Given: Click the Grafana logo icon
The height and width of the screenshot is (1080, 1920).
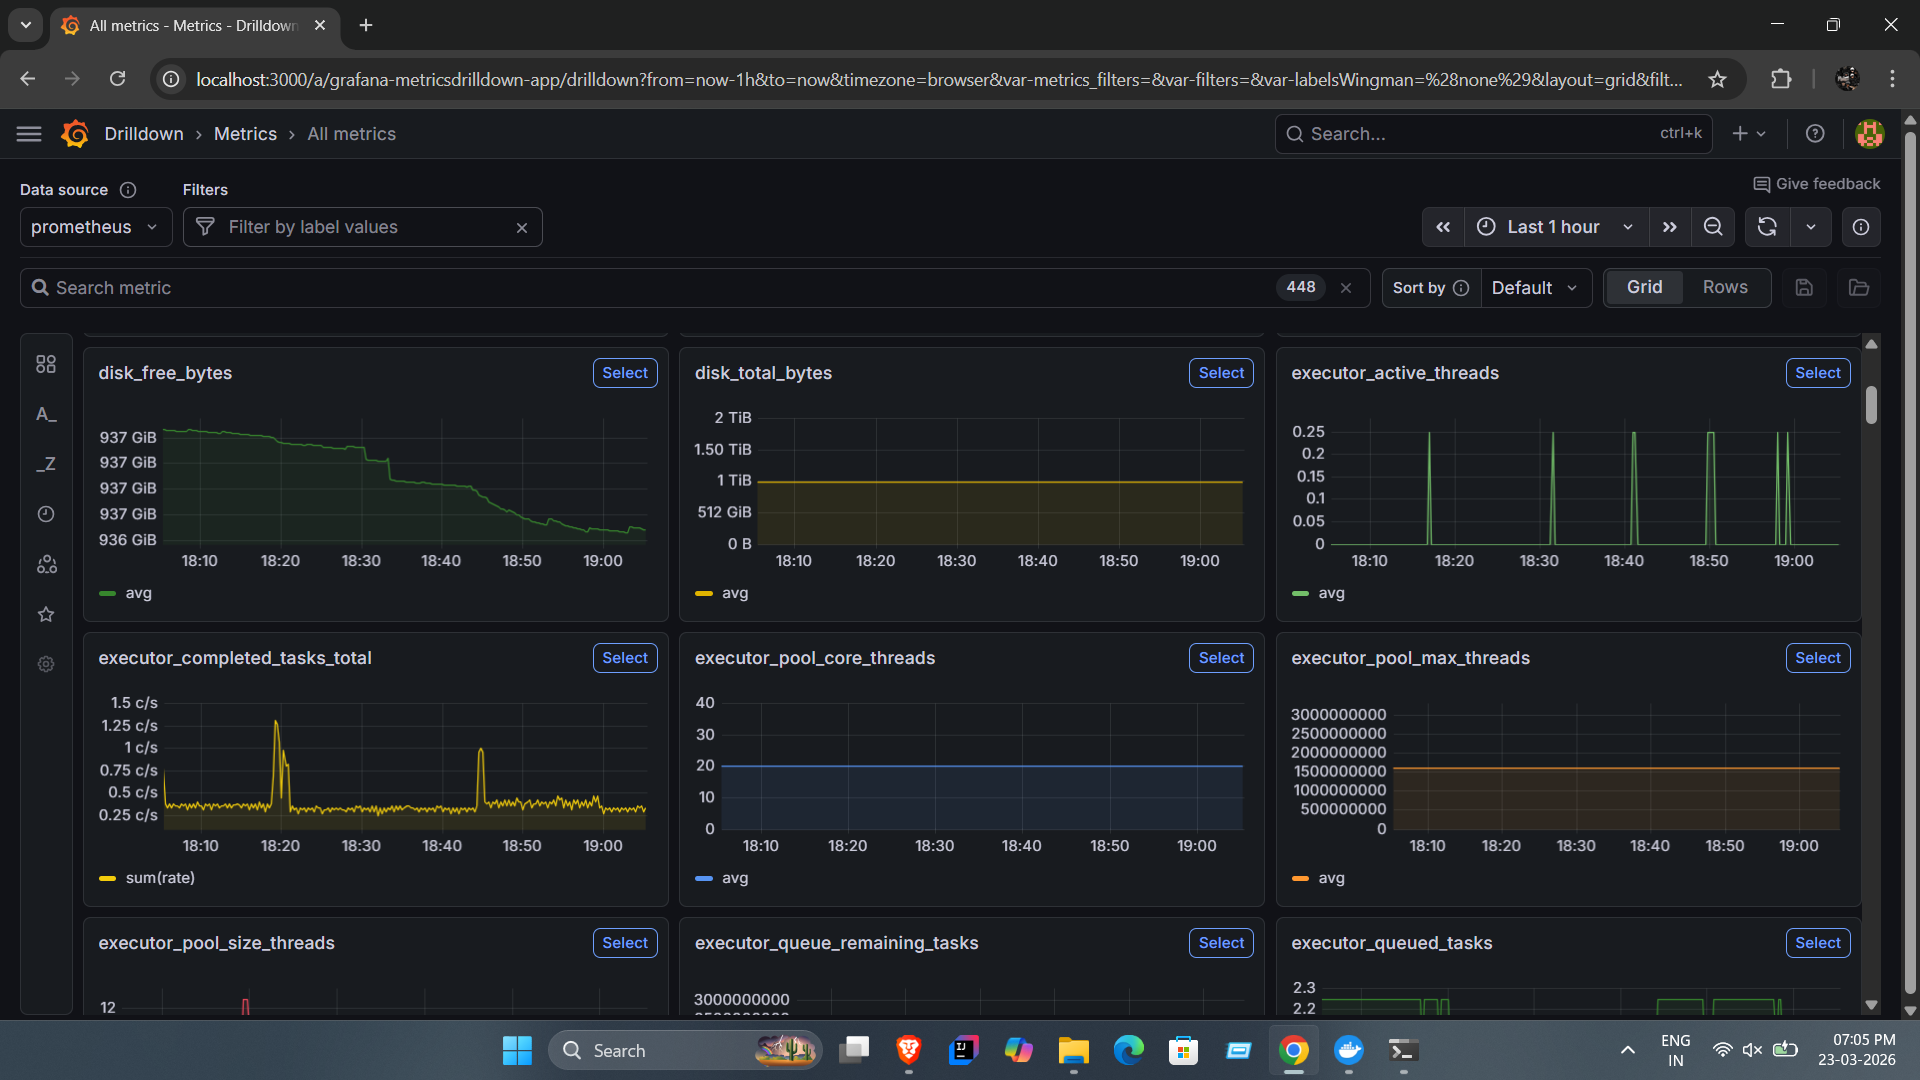Looking at the screenshot, I should tap(75, 134).
